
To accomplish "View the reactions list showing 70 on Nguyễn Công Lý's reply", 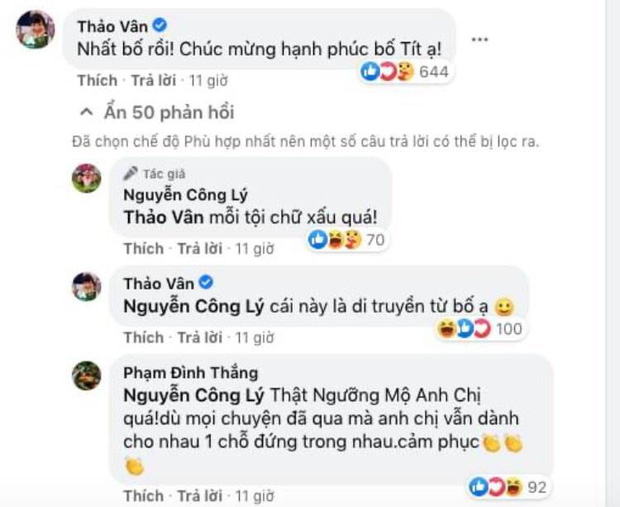I will (347, 240).
